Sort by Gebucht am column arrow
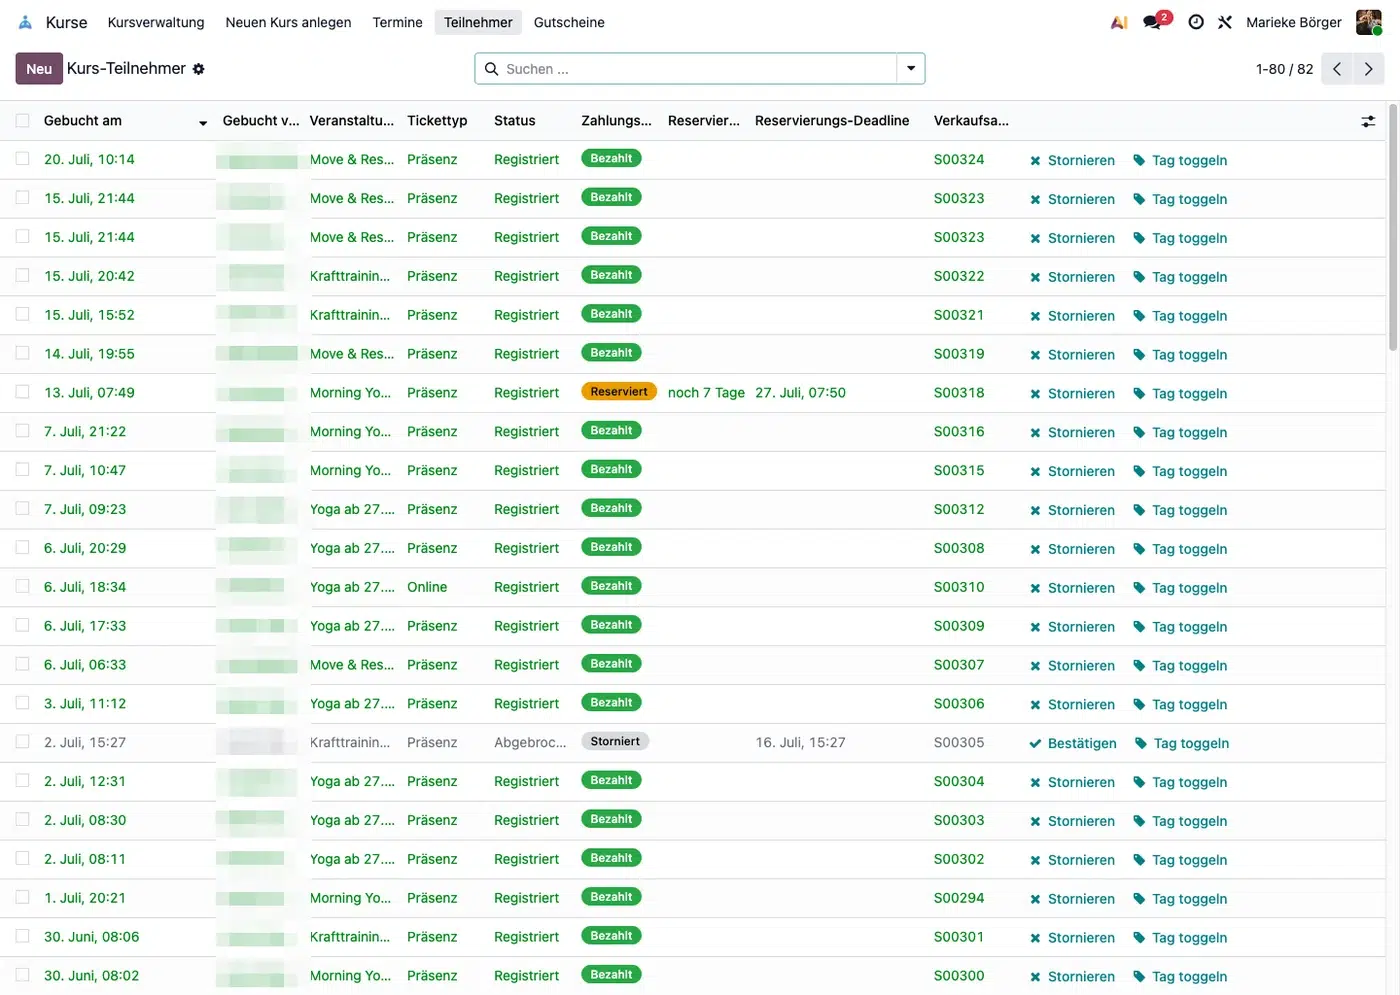This screenshot has width=1400, height=995. click(x=203, y=122)
